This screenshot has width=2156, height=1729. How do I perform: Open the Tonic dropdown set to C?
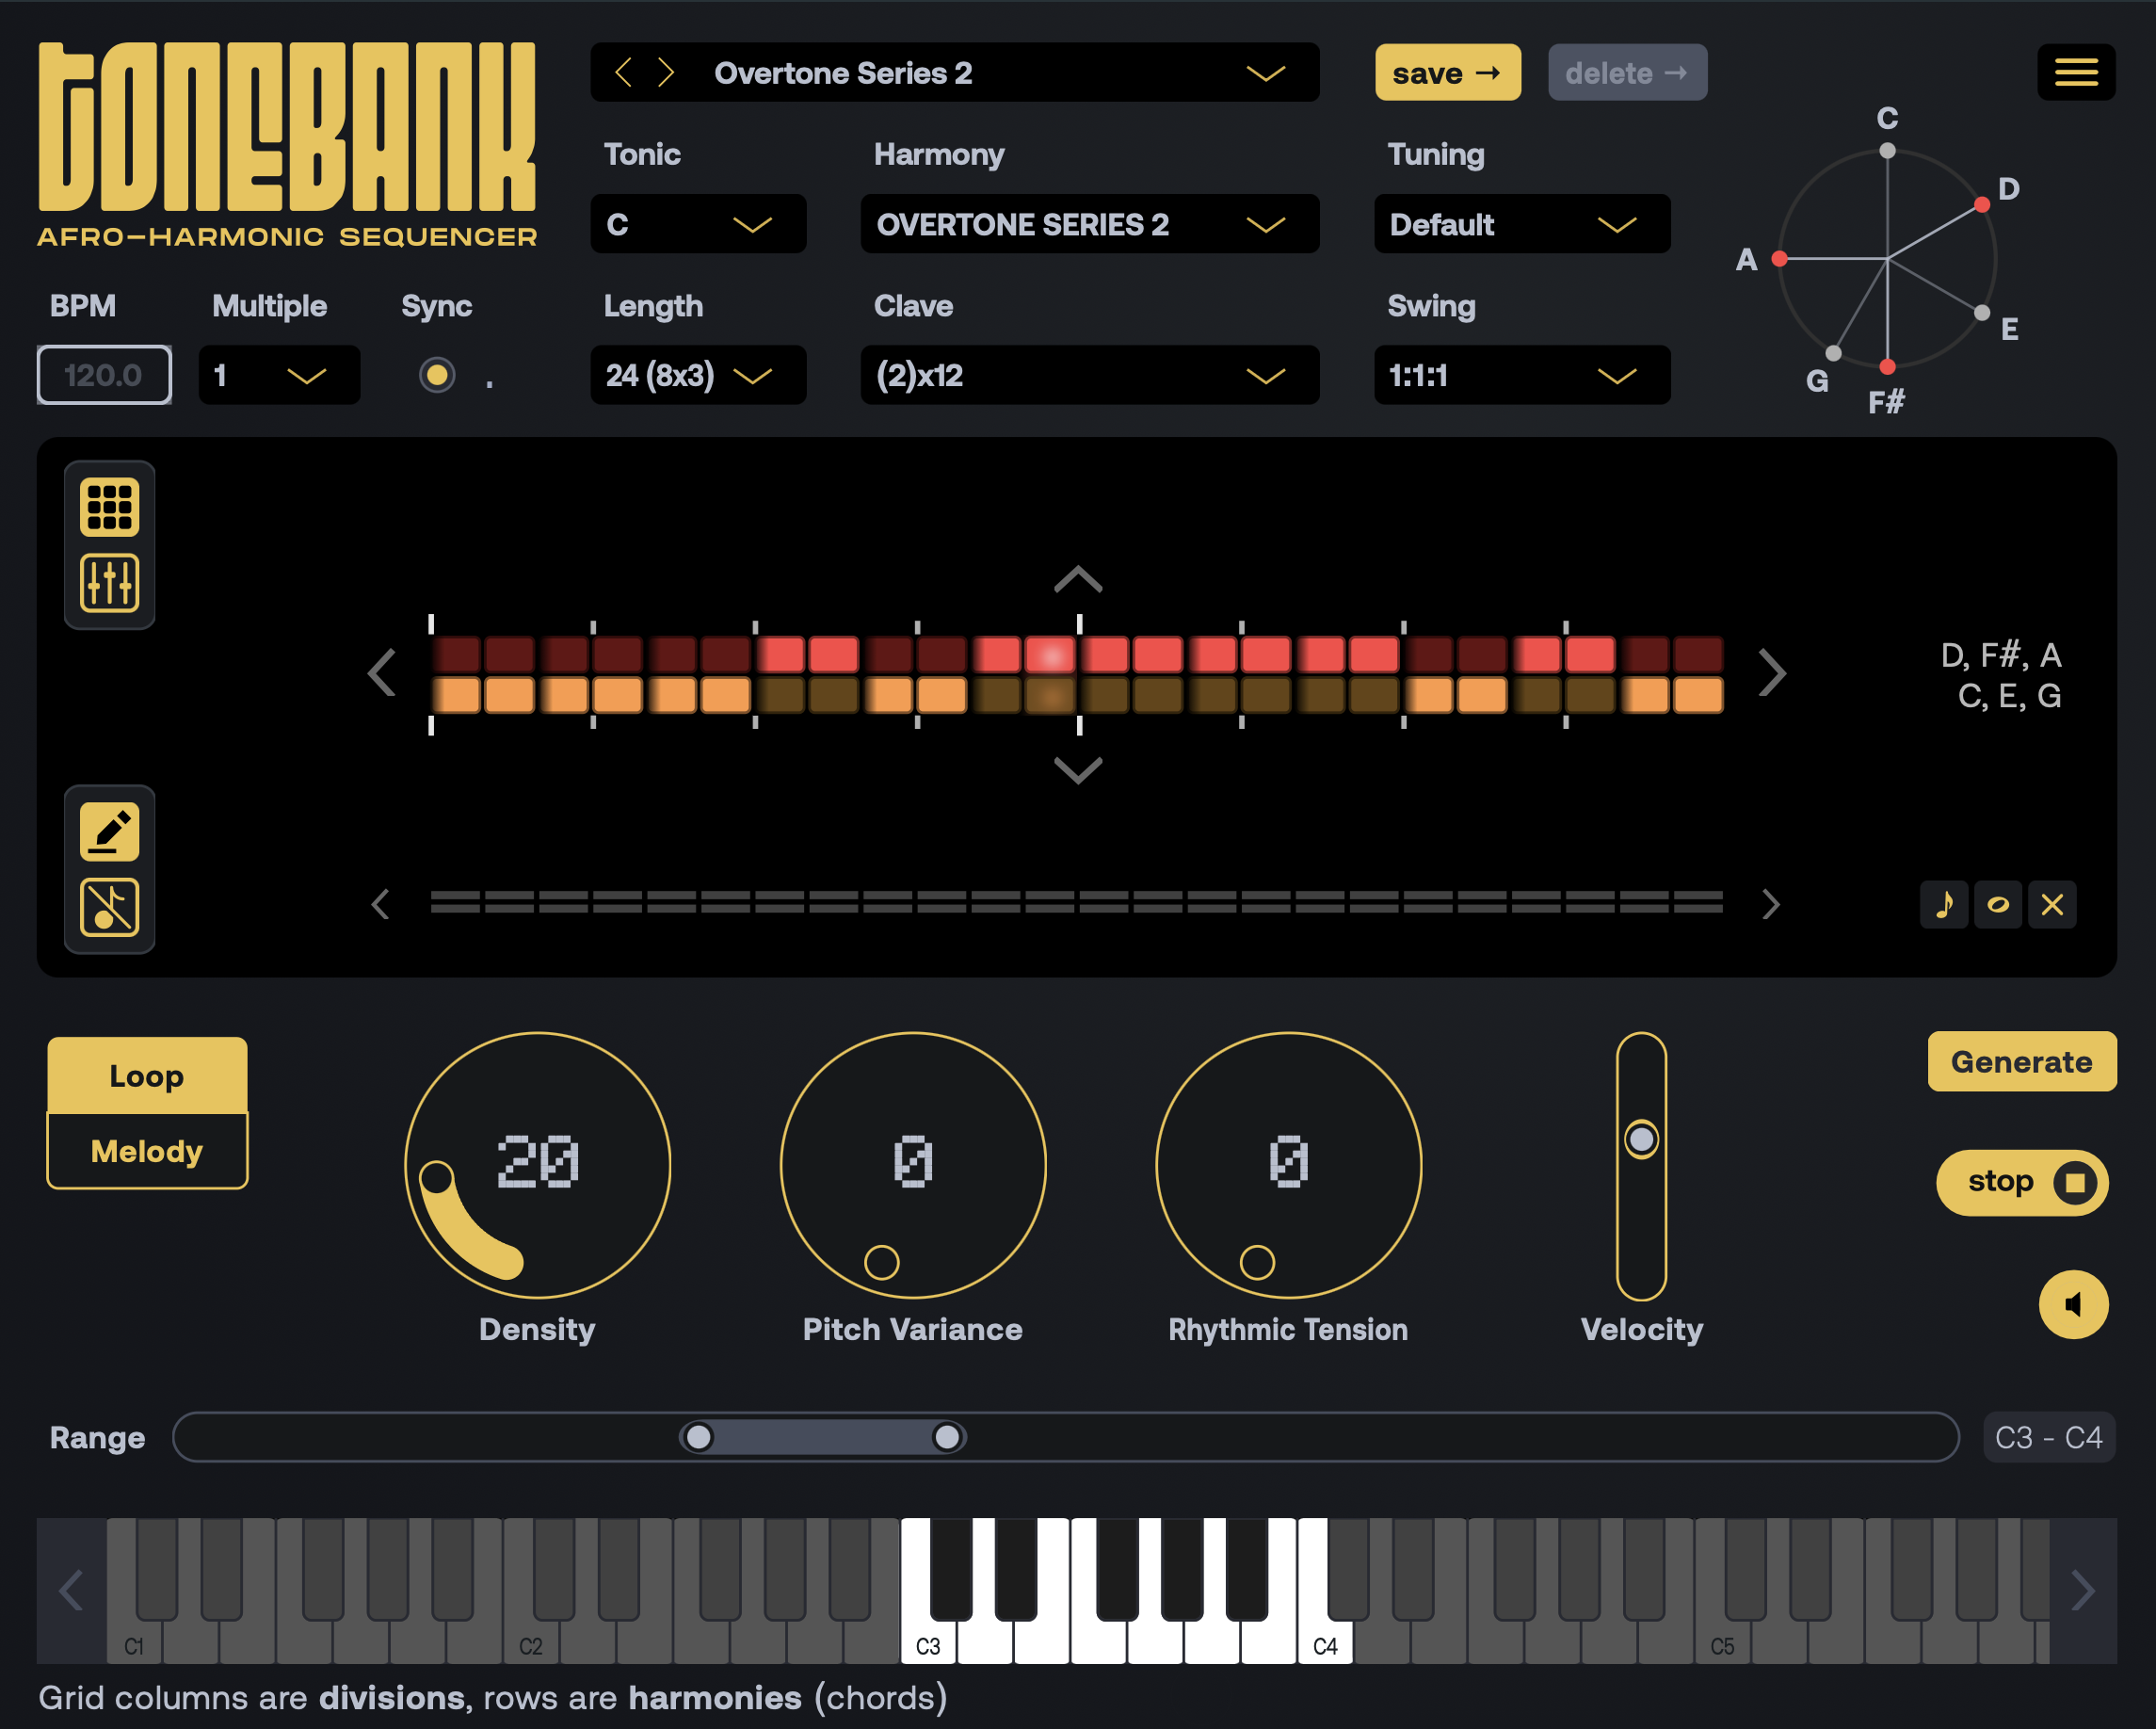tap(698, 224)
